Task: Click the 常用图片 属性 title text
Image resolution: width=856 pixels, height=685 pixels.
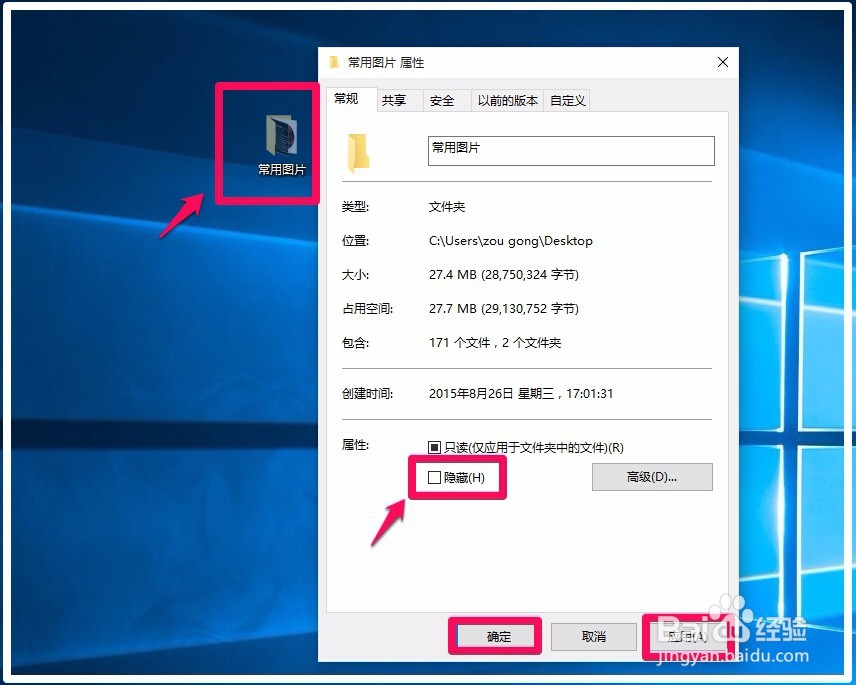Action: [386, 63]
